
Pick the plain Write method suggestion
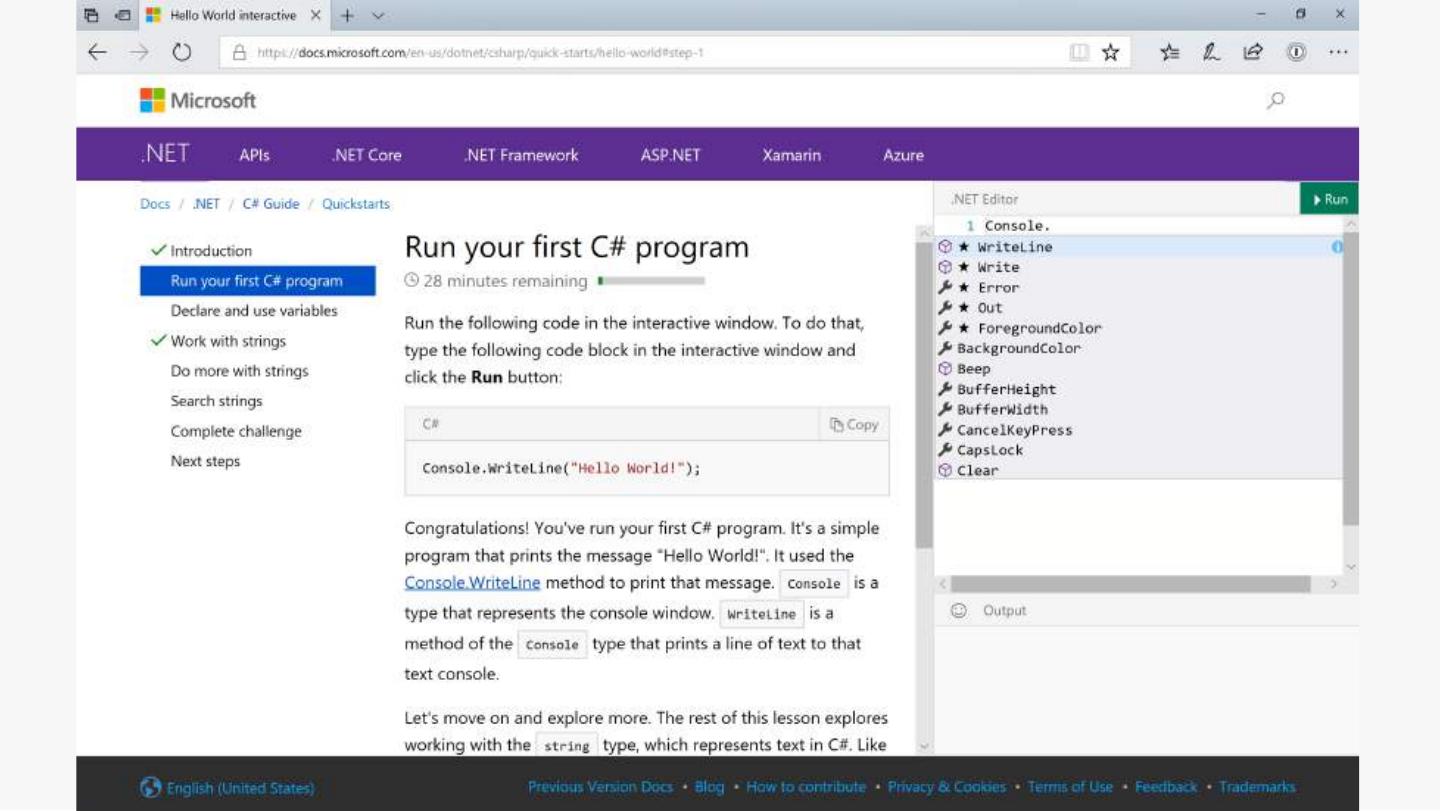(1139, 267)
